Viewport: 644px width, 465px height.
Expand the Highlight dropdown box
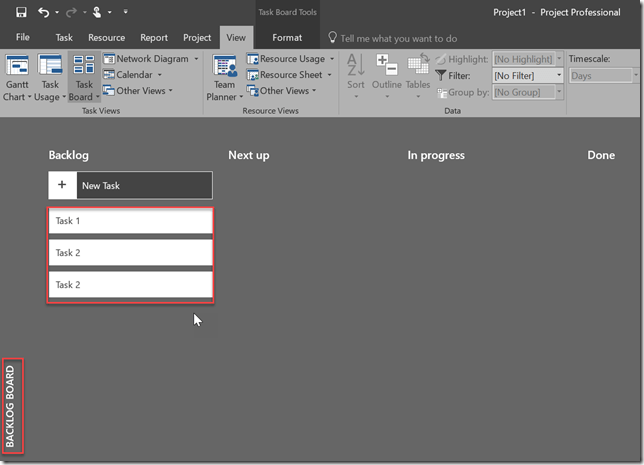coord(527,60)
